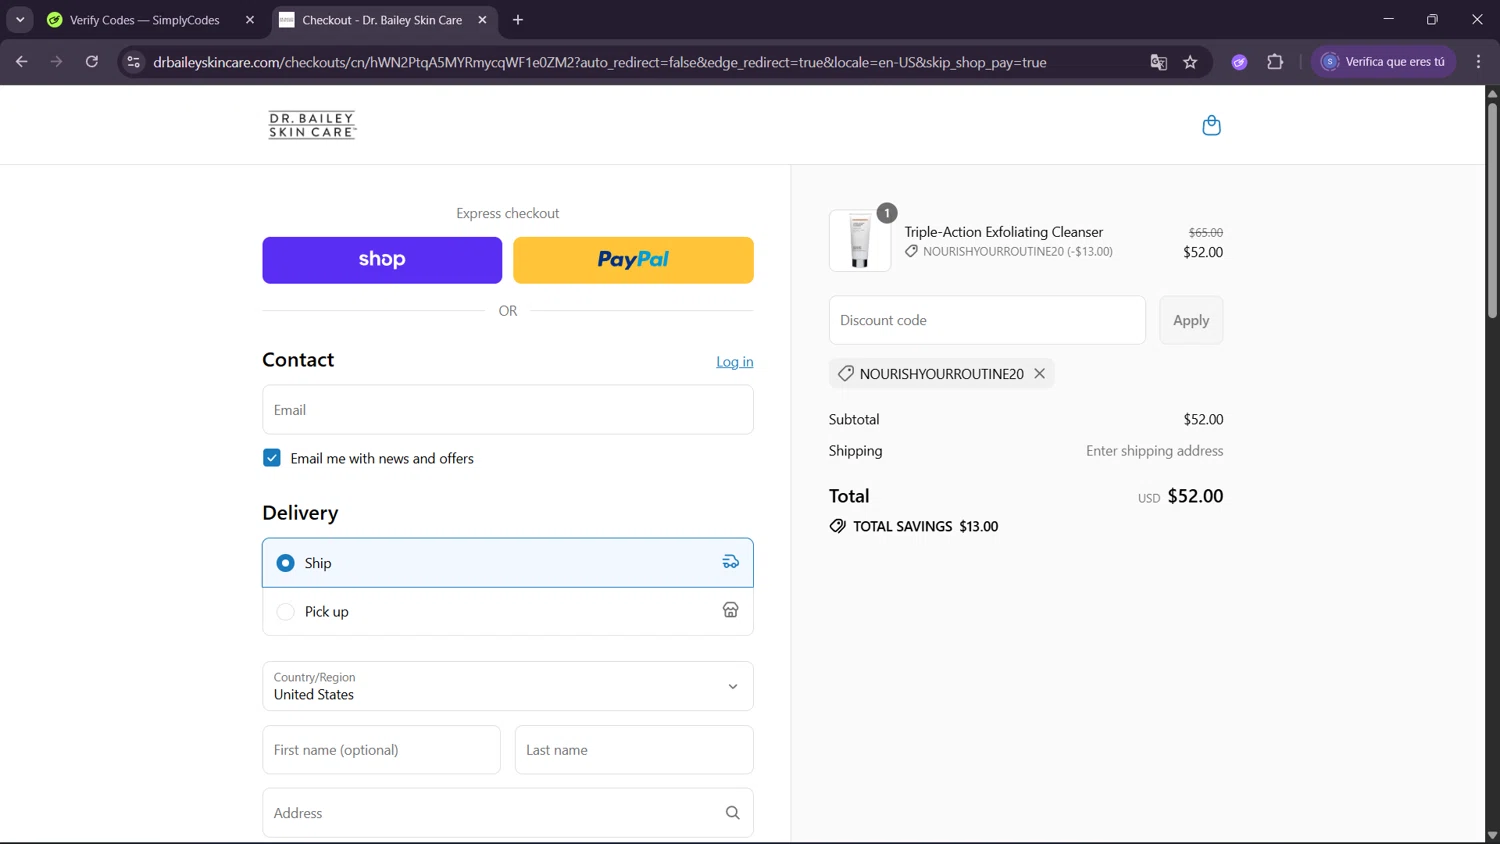Click the translate page icon
Image resolution: width=1500 pixels, height=844 pixels.
(x=1158, y=62)
